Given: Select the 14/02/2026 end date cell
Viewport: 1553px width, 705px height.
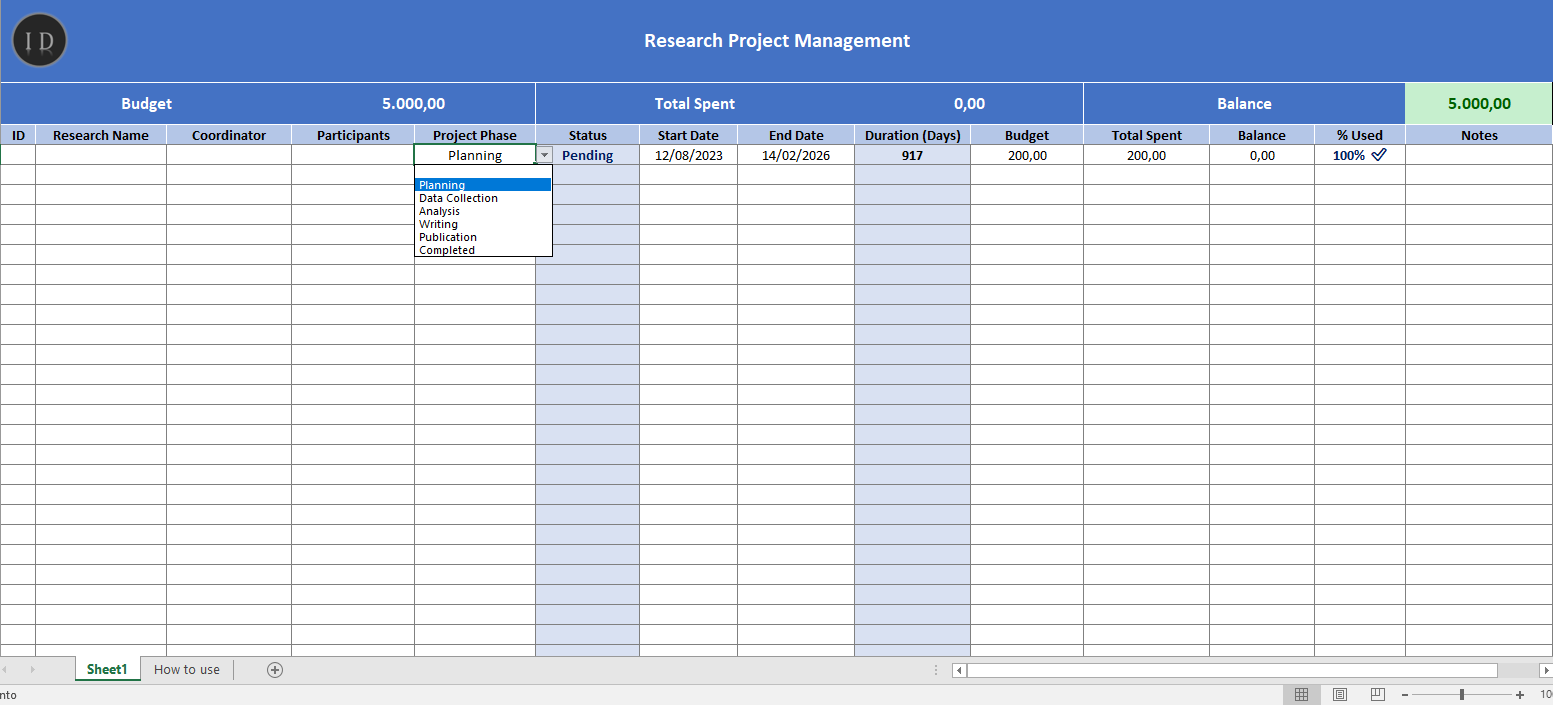Looking at the screenshot, I should click(796, 155).
